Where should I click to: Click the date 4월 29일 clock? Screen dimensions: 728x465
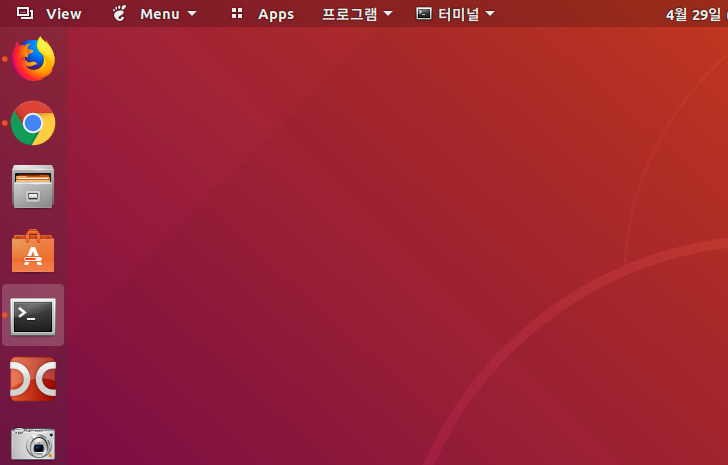696,14
